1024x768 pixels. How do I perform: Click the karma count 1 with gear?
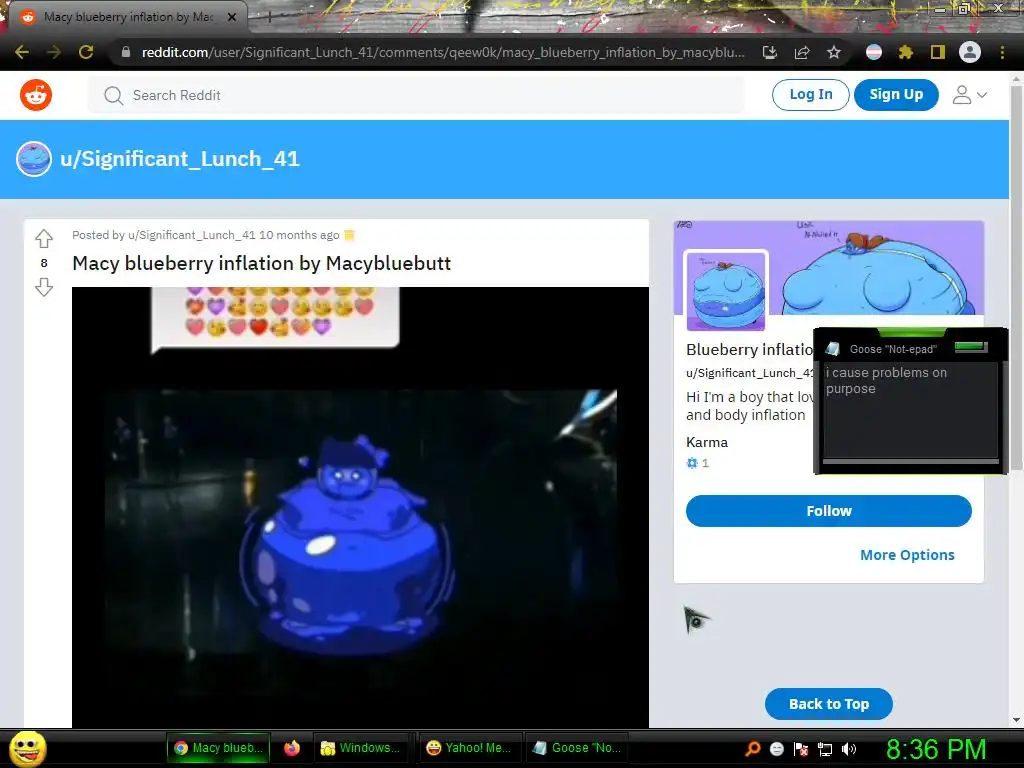[697, 463]
